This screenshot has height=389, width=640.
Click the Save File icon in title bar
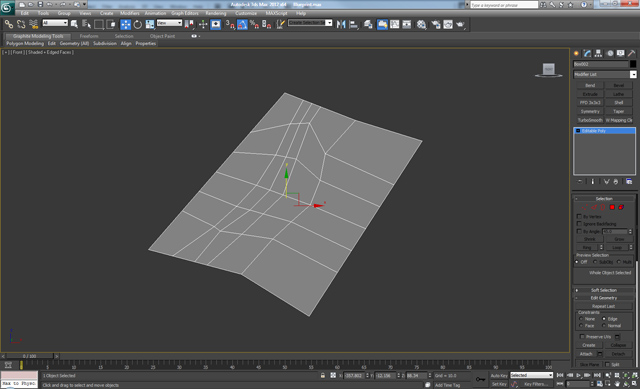tap(40, 4)
